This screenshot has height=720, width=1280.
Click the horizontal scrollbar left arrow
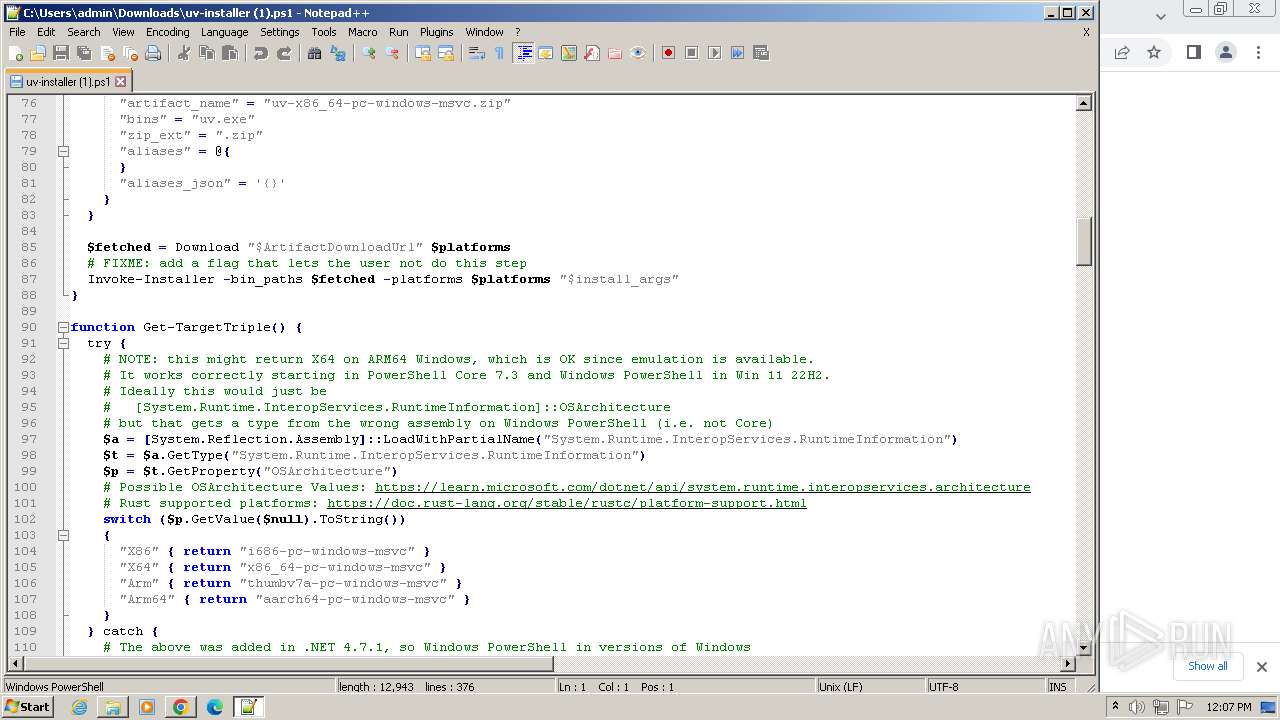point(15,663)
